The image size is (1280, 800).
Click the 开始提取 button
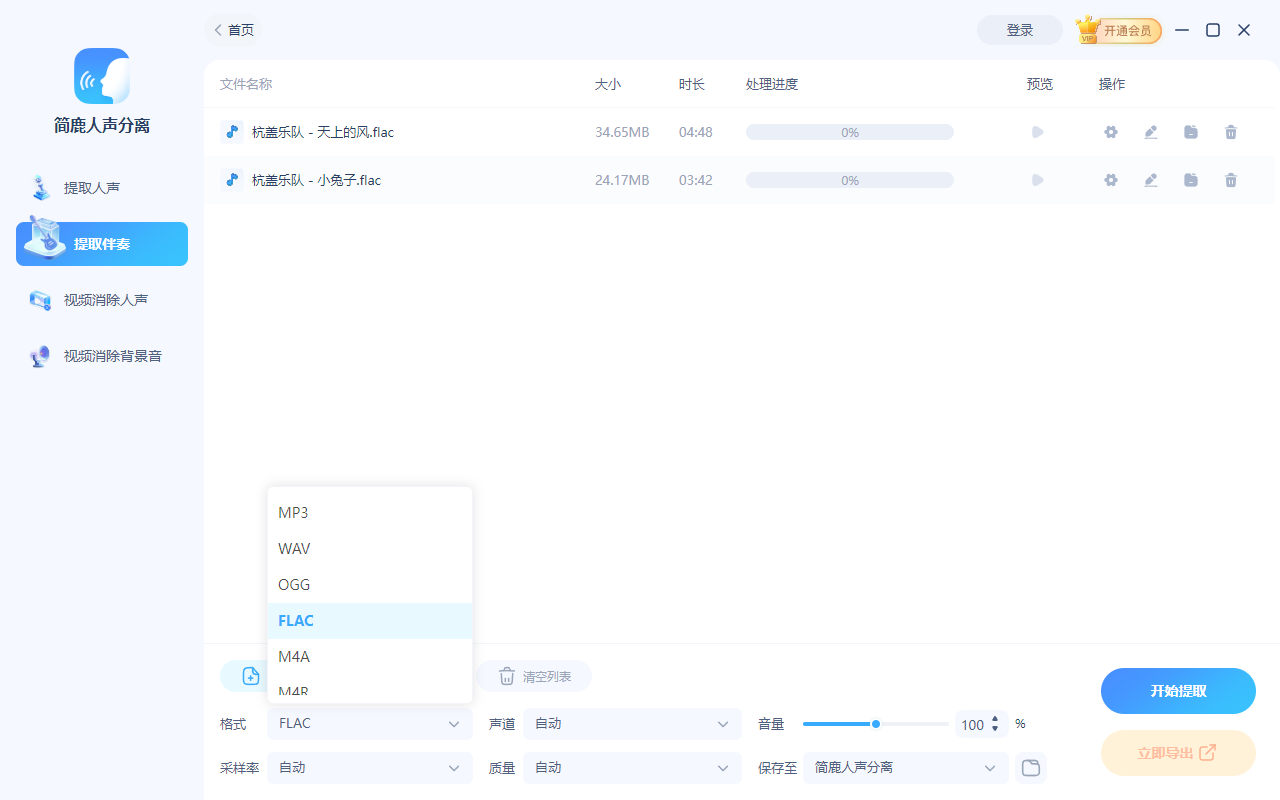click(1178, 690)
